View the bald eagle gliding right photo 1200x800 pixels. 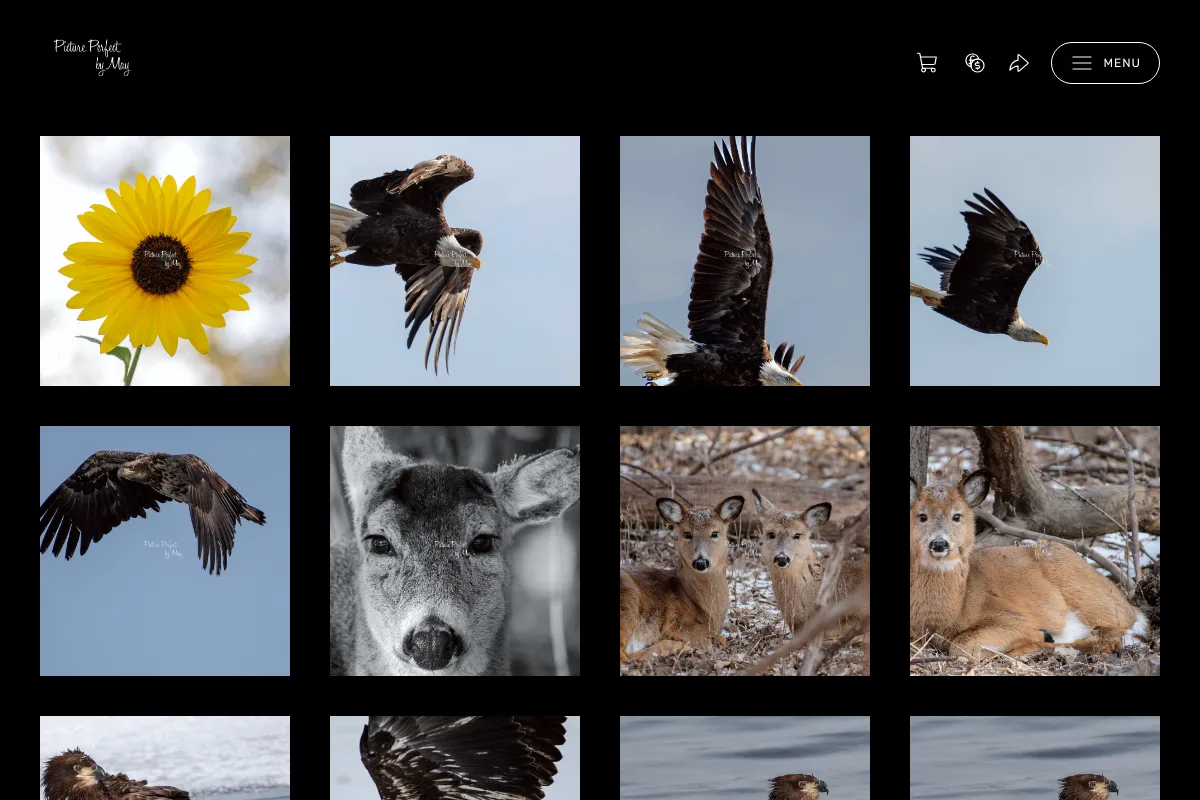(x=1035, y=261)
